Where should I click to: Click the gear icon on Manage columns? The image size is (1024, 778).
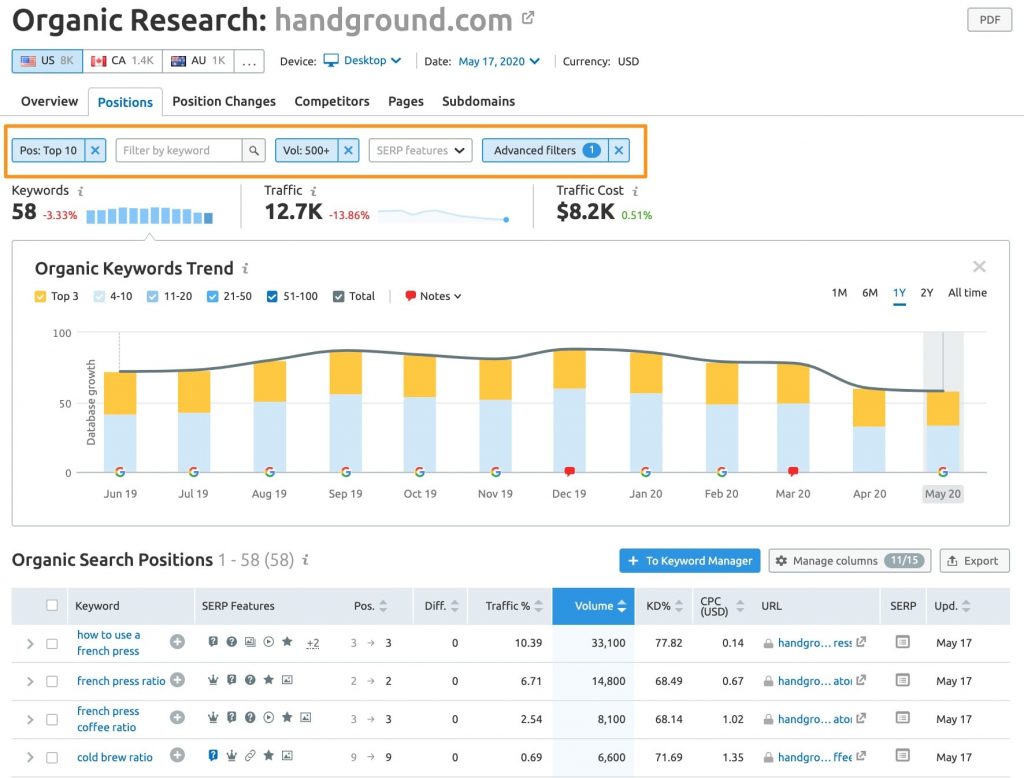[x=782, y=560]
